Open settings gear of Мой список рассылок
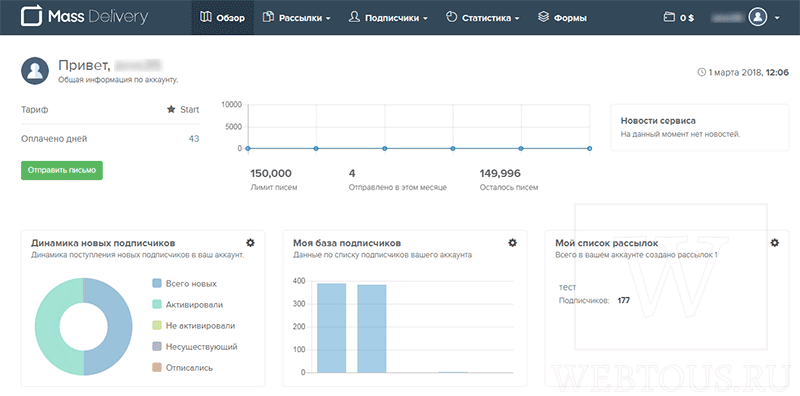800x396 pixels. pyautogui.click(x=774, y=243)
